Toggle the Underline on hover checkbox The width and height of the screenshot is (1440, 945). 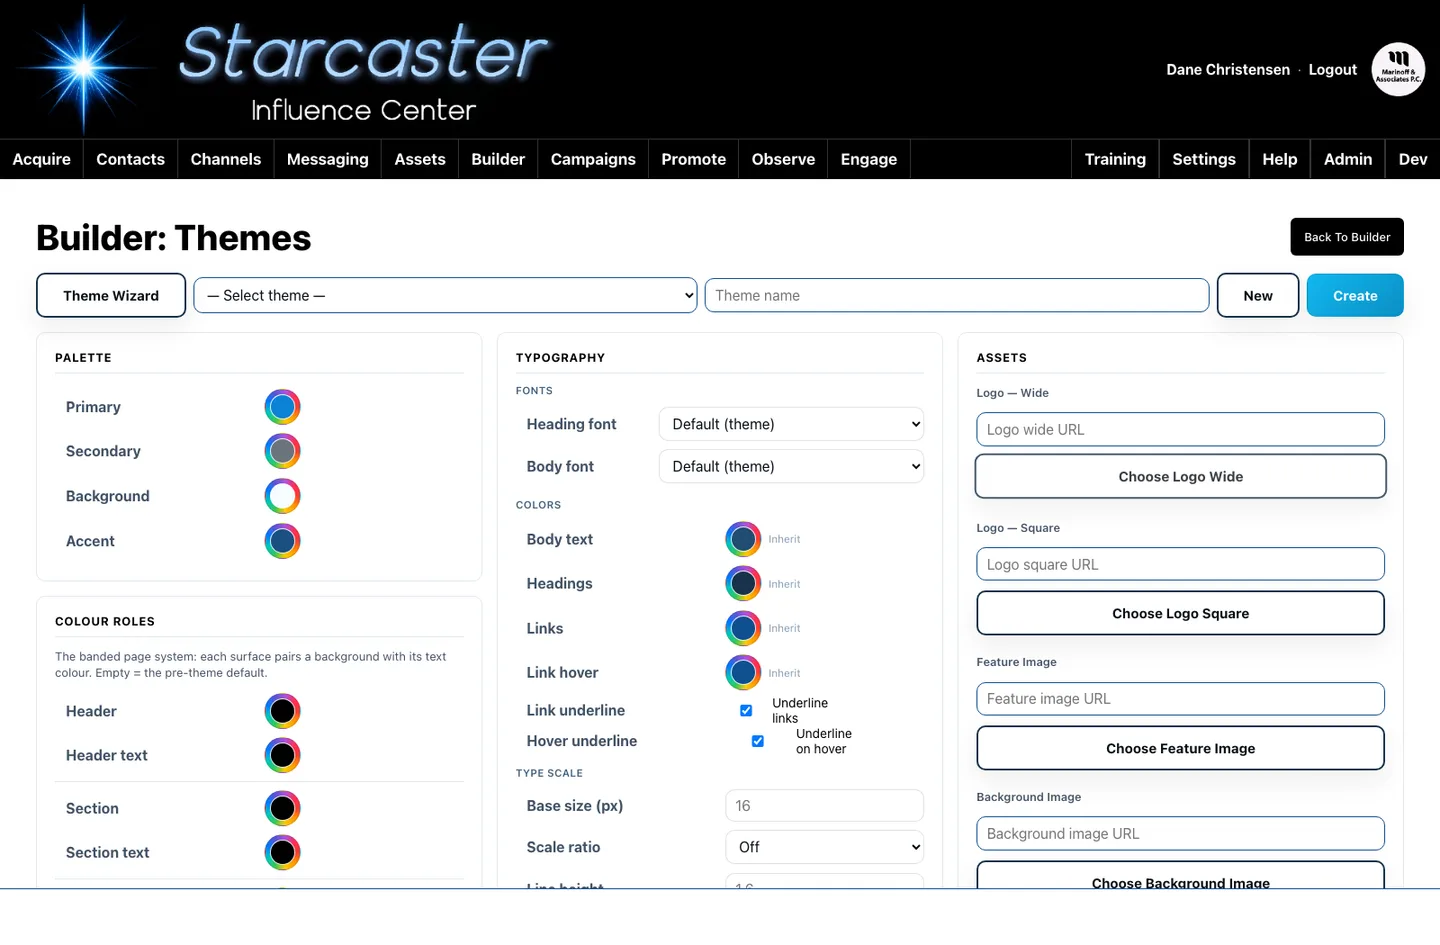(758, 741)
